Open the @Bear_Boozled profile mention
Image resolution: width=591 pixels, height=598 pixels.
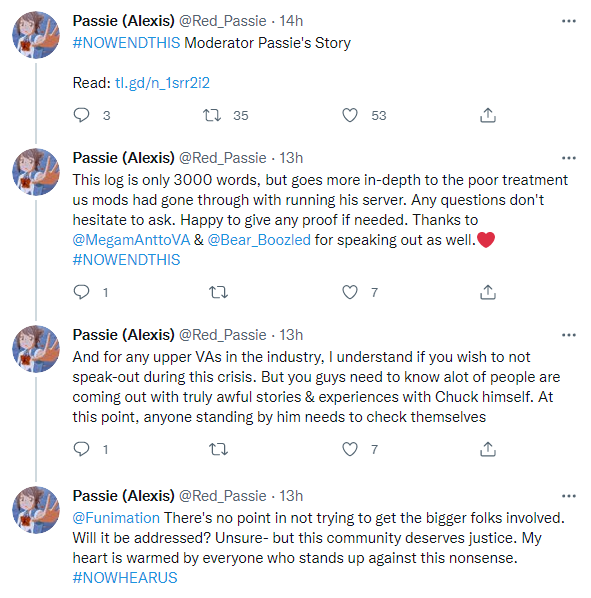[259, 240]
